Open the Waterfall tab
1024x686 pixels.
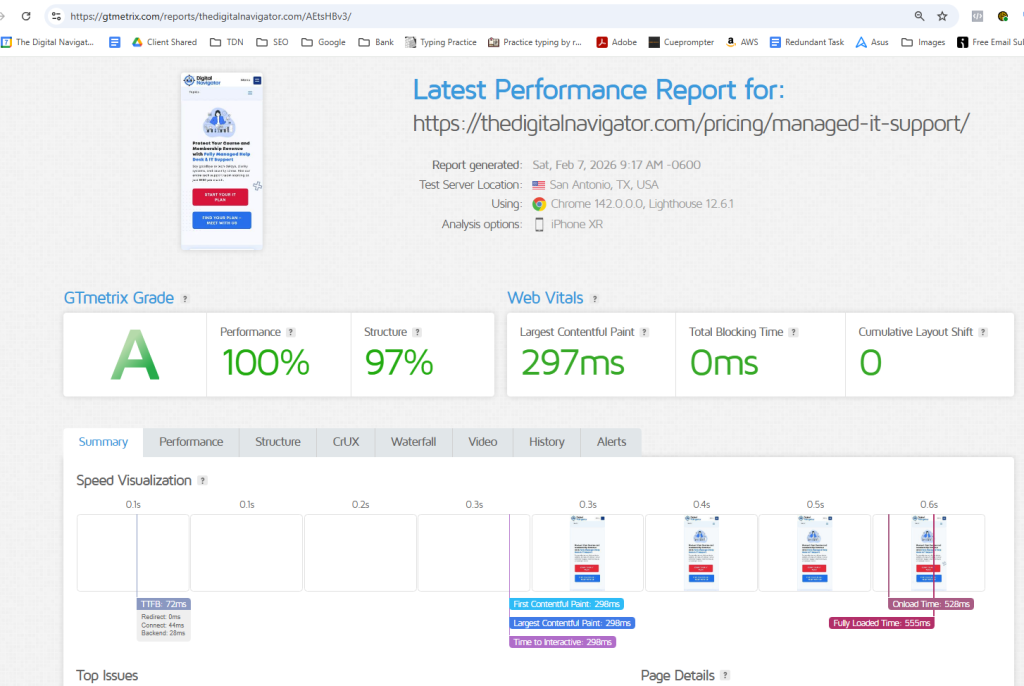(413, 442)
